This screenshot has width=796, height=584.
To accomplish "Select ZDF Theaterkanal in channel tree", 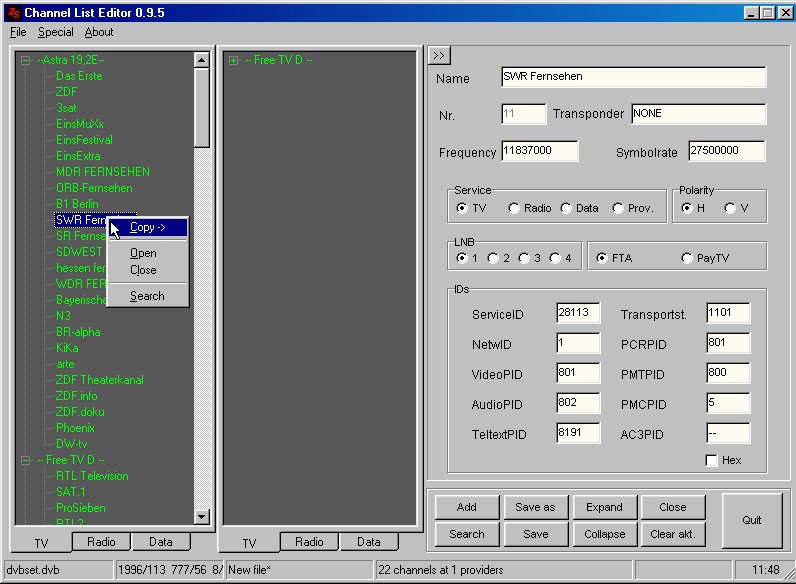I will coord(100,380).
